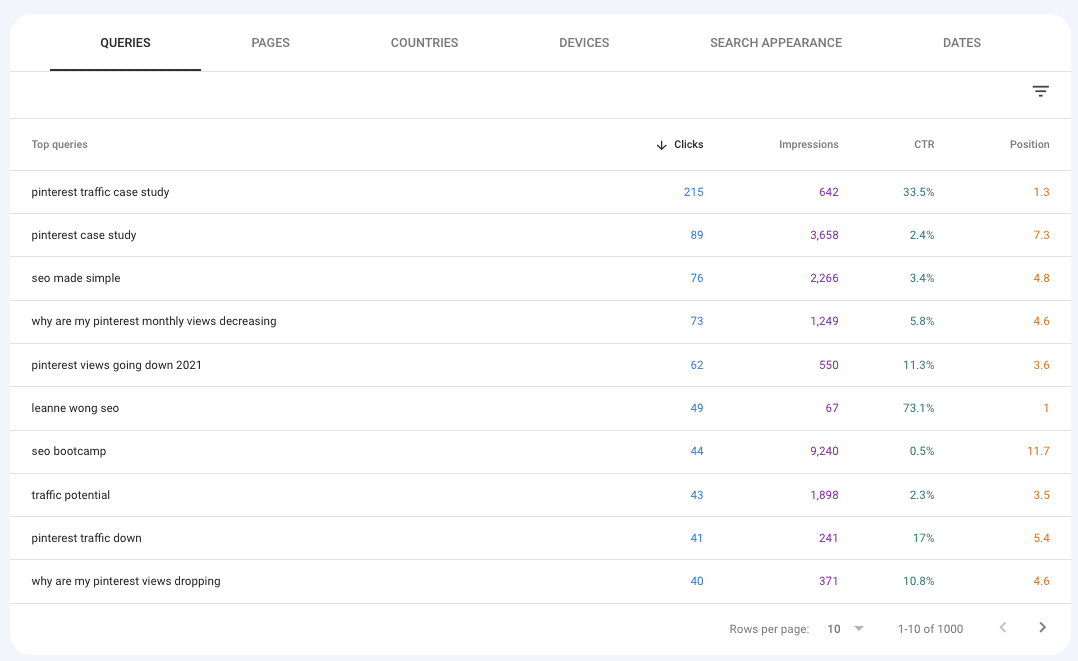Click the Top queries column header

(59, 144)
